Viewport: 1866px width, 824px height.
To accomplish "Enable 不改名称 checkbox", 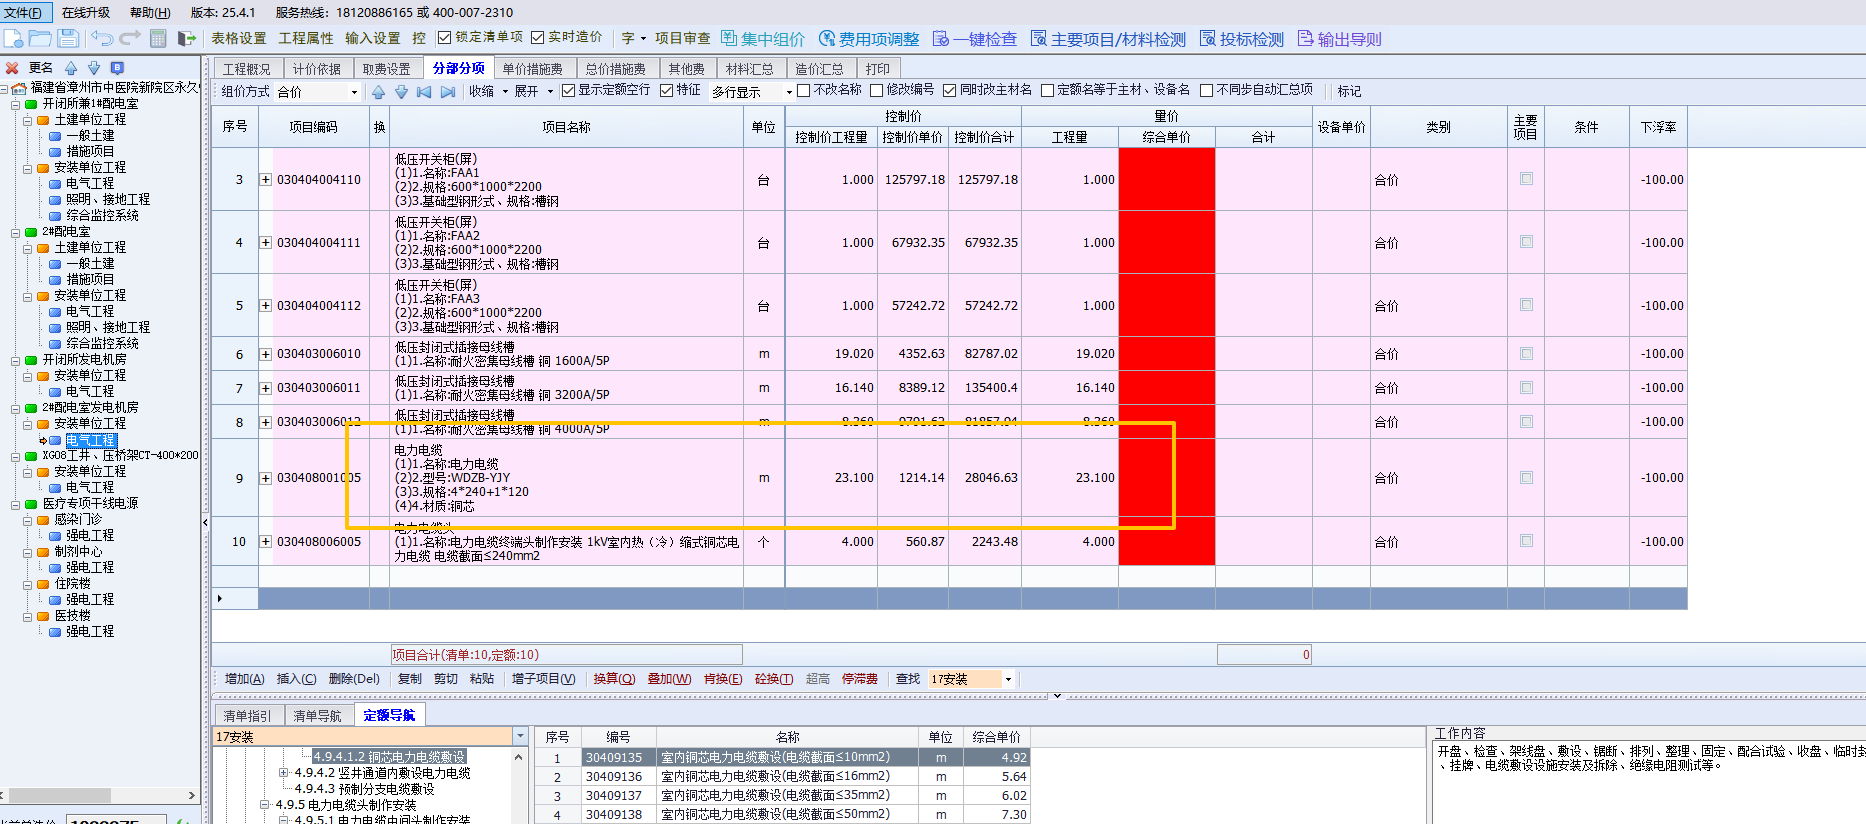I will pyautogui.click(x=803, y=90).
